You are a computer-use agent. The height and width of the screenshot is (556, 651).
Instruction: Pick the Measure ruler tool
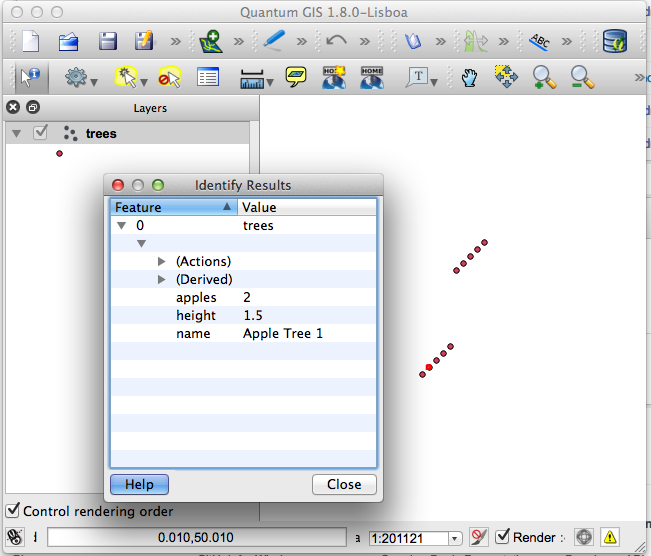(x=252, y=78)
